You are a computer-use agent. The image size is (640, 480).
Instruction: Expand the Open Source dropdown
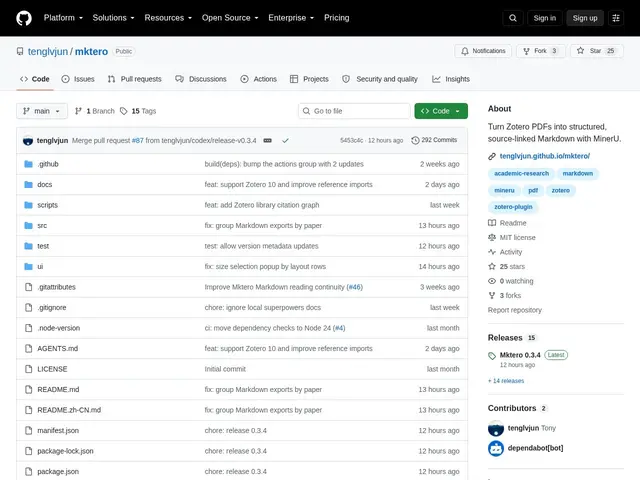point(230,18)
